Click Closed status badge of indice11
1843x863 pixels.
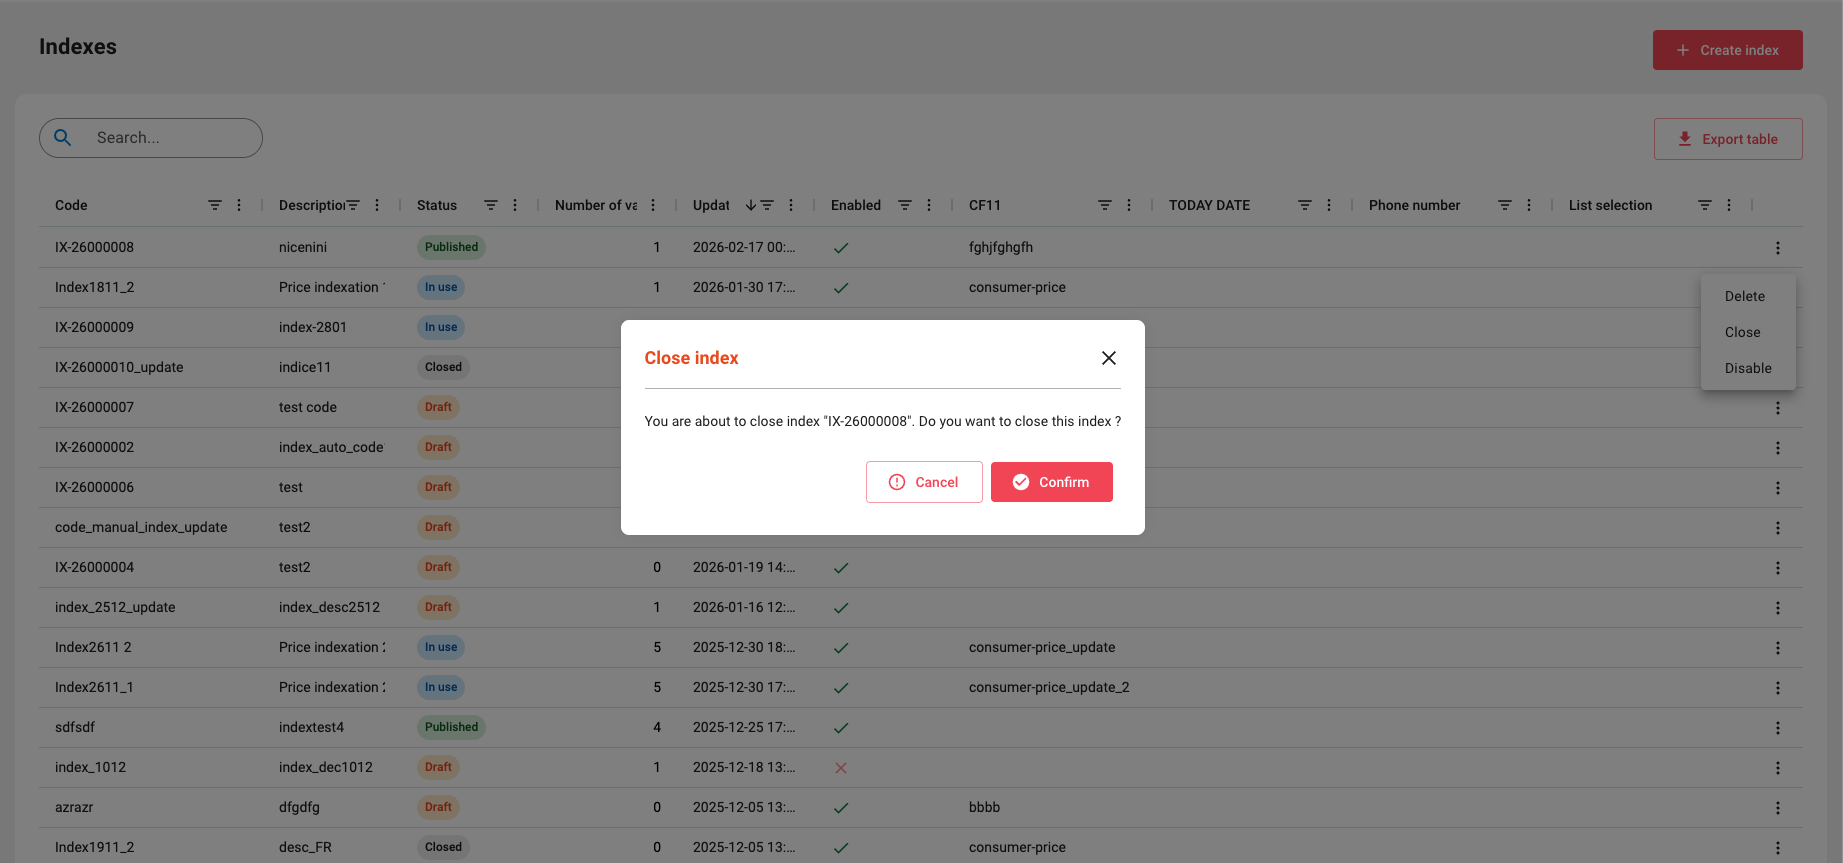(443, 367)
